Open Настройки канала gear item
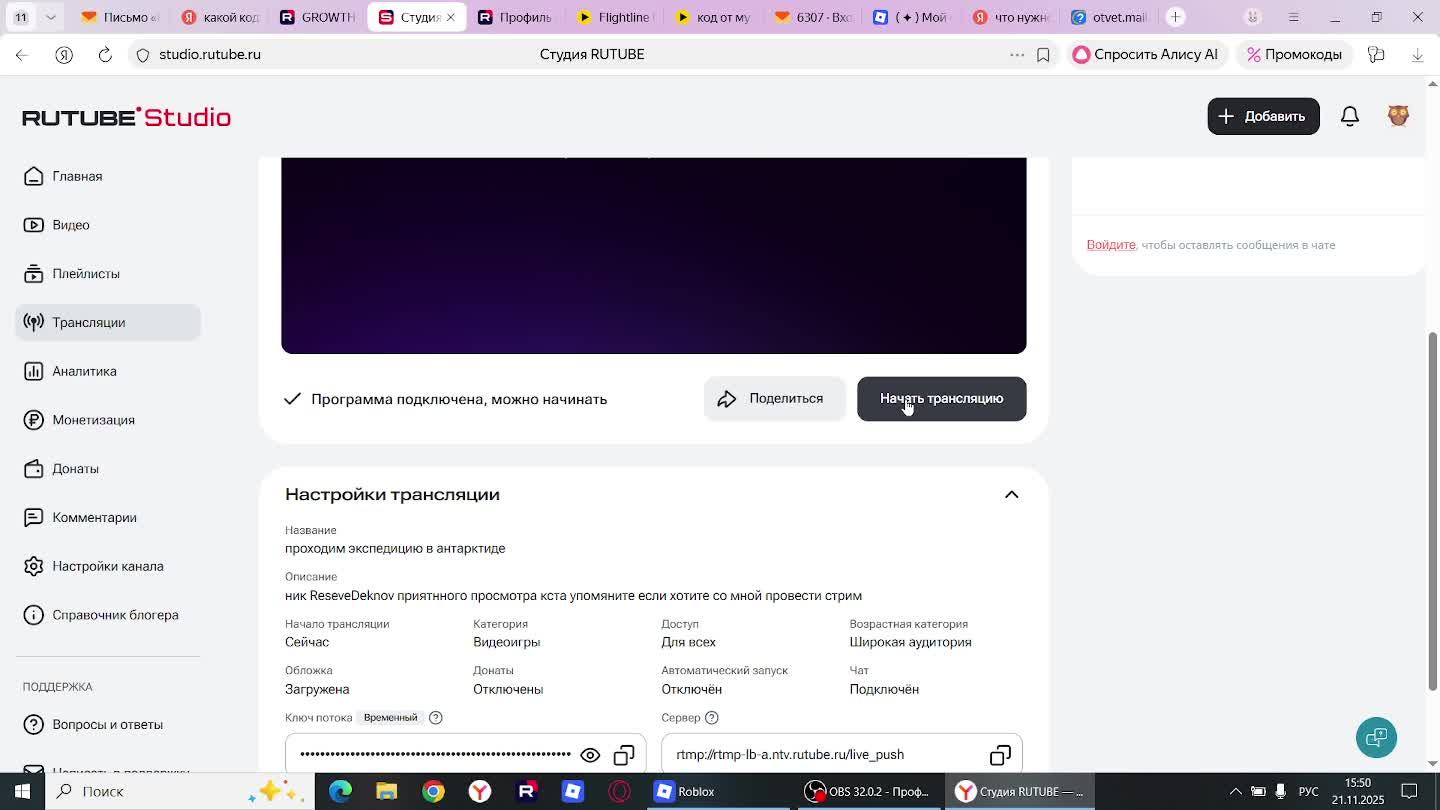This screenshot has width=1440, height=810. pos(108,566)
